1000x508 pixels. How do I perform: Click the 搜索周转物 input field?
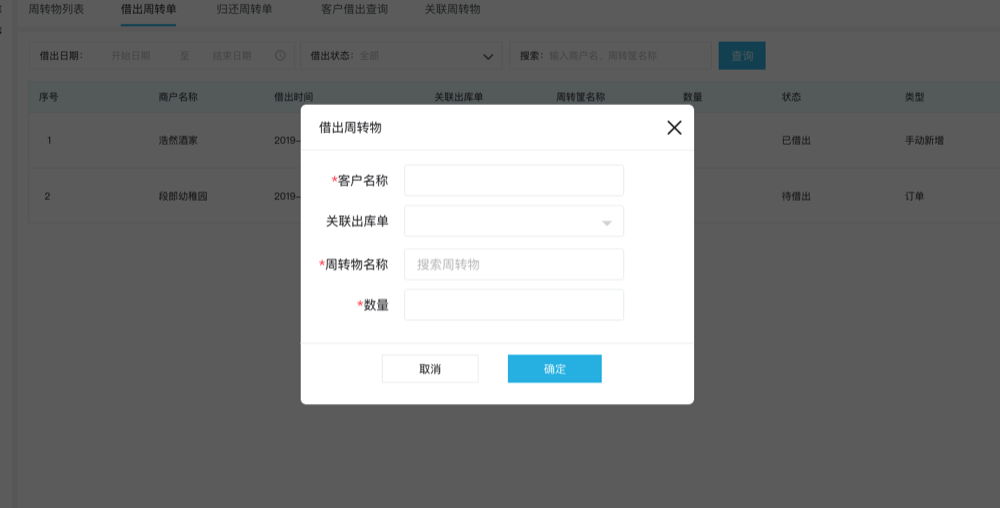[x=513, y=264]
